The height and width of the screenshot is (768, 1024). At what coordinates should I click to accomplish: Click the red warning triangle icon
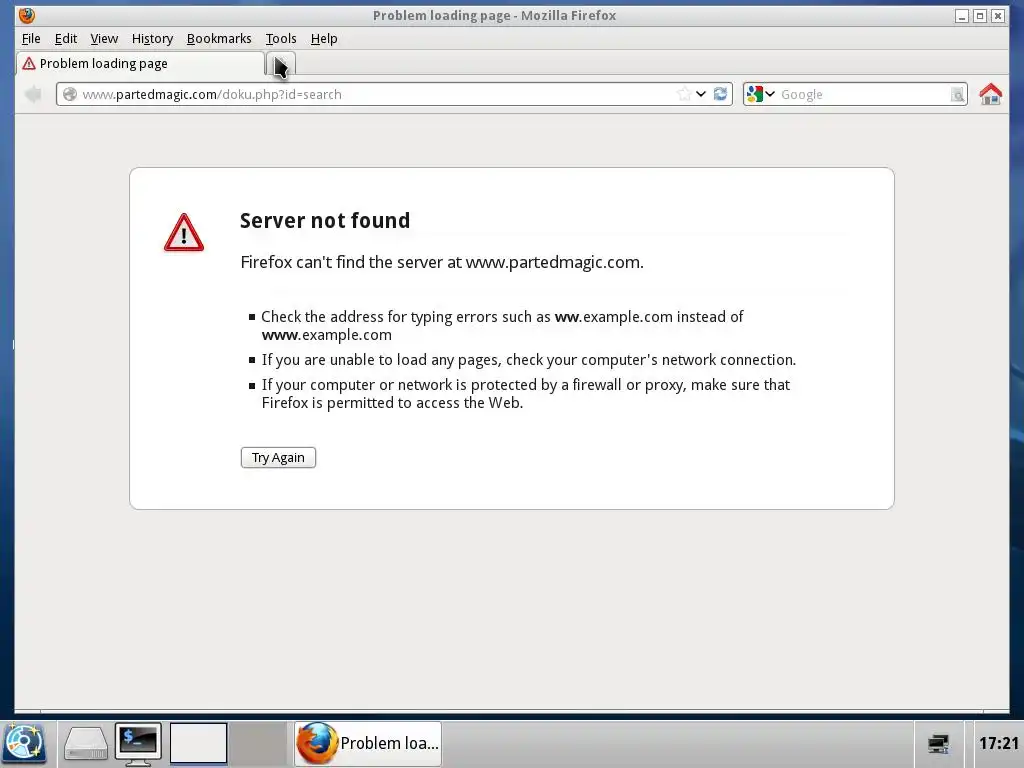[184, 232]
